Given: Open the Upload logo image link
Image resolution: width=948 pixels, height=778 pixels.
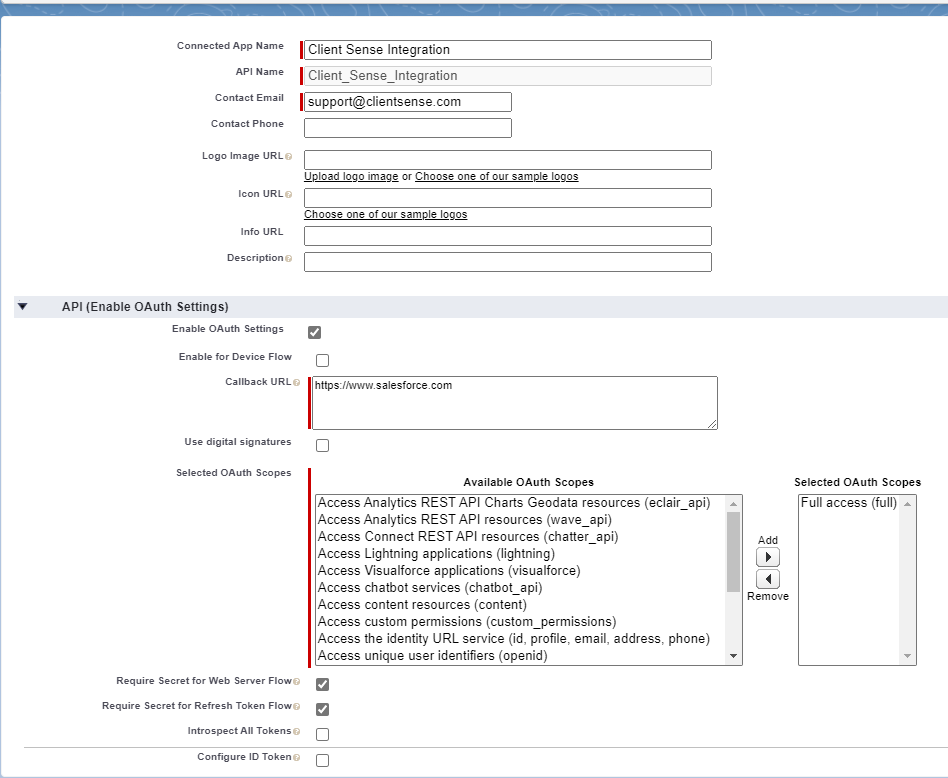Looking at the screenshot, I should tap(351, 177).
